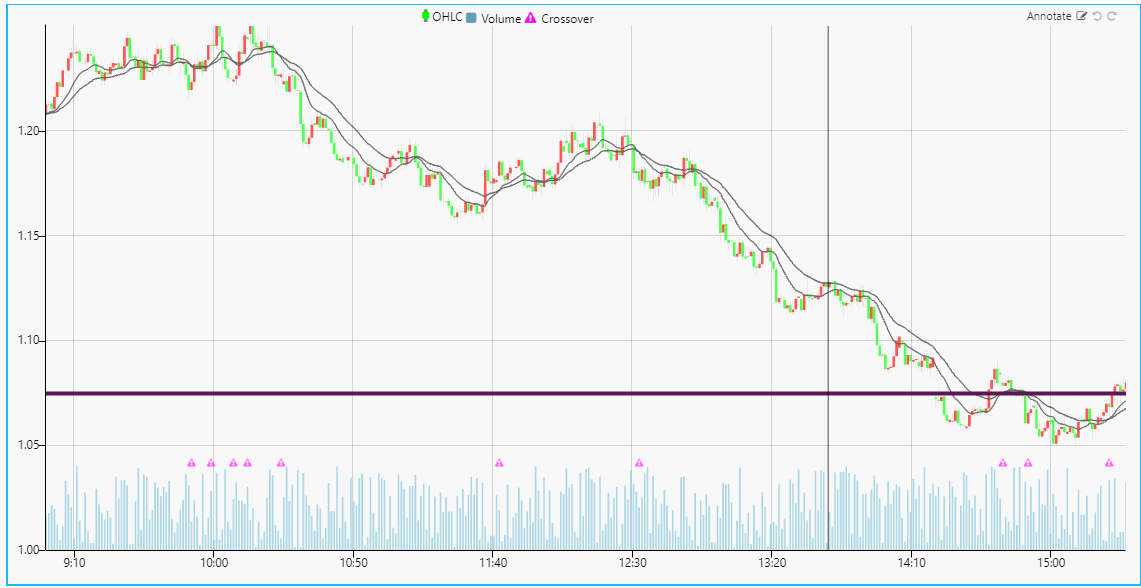The image size is (1141, 588).
Task: Select the crossover marker on the 10:00 gridline
Action: tap(211, 463)
